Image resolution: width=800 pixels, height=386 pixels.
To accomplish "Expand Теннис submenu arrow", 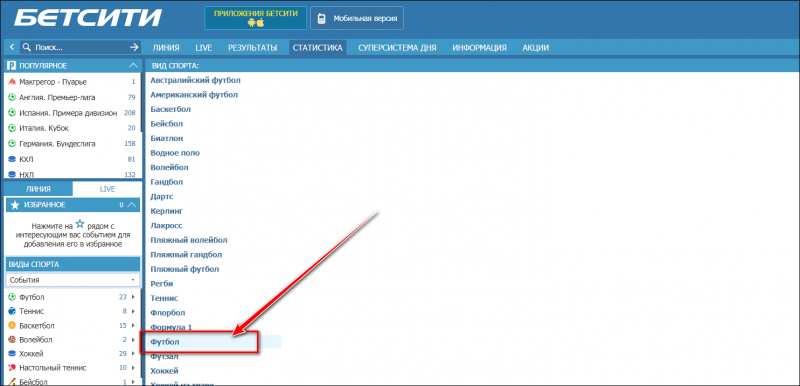I will point(133,311).
